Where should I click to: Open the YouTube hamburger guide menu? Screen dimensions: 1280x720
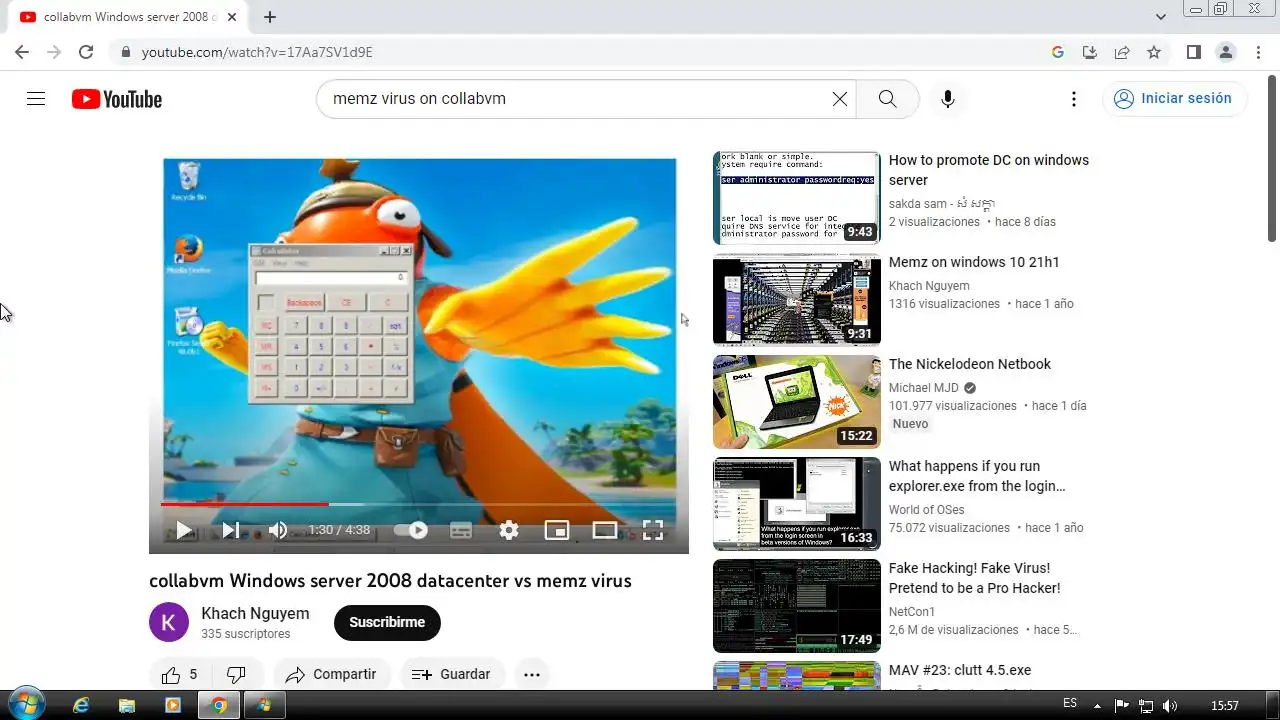36,99
